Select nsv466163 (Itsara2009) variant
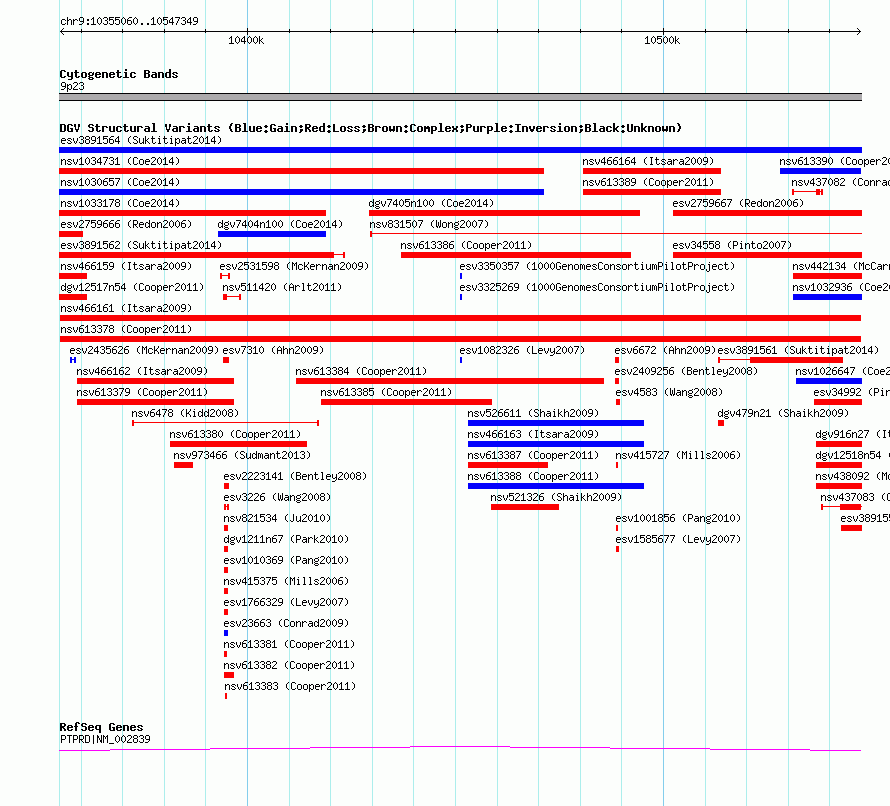 click(533, 434)
